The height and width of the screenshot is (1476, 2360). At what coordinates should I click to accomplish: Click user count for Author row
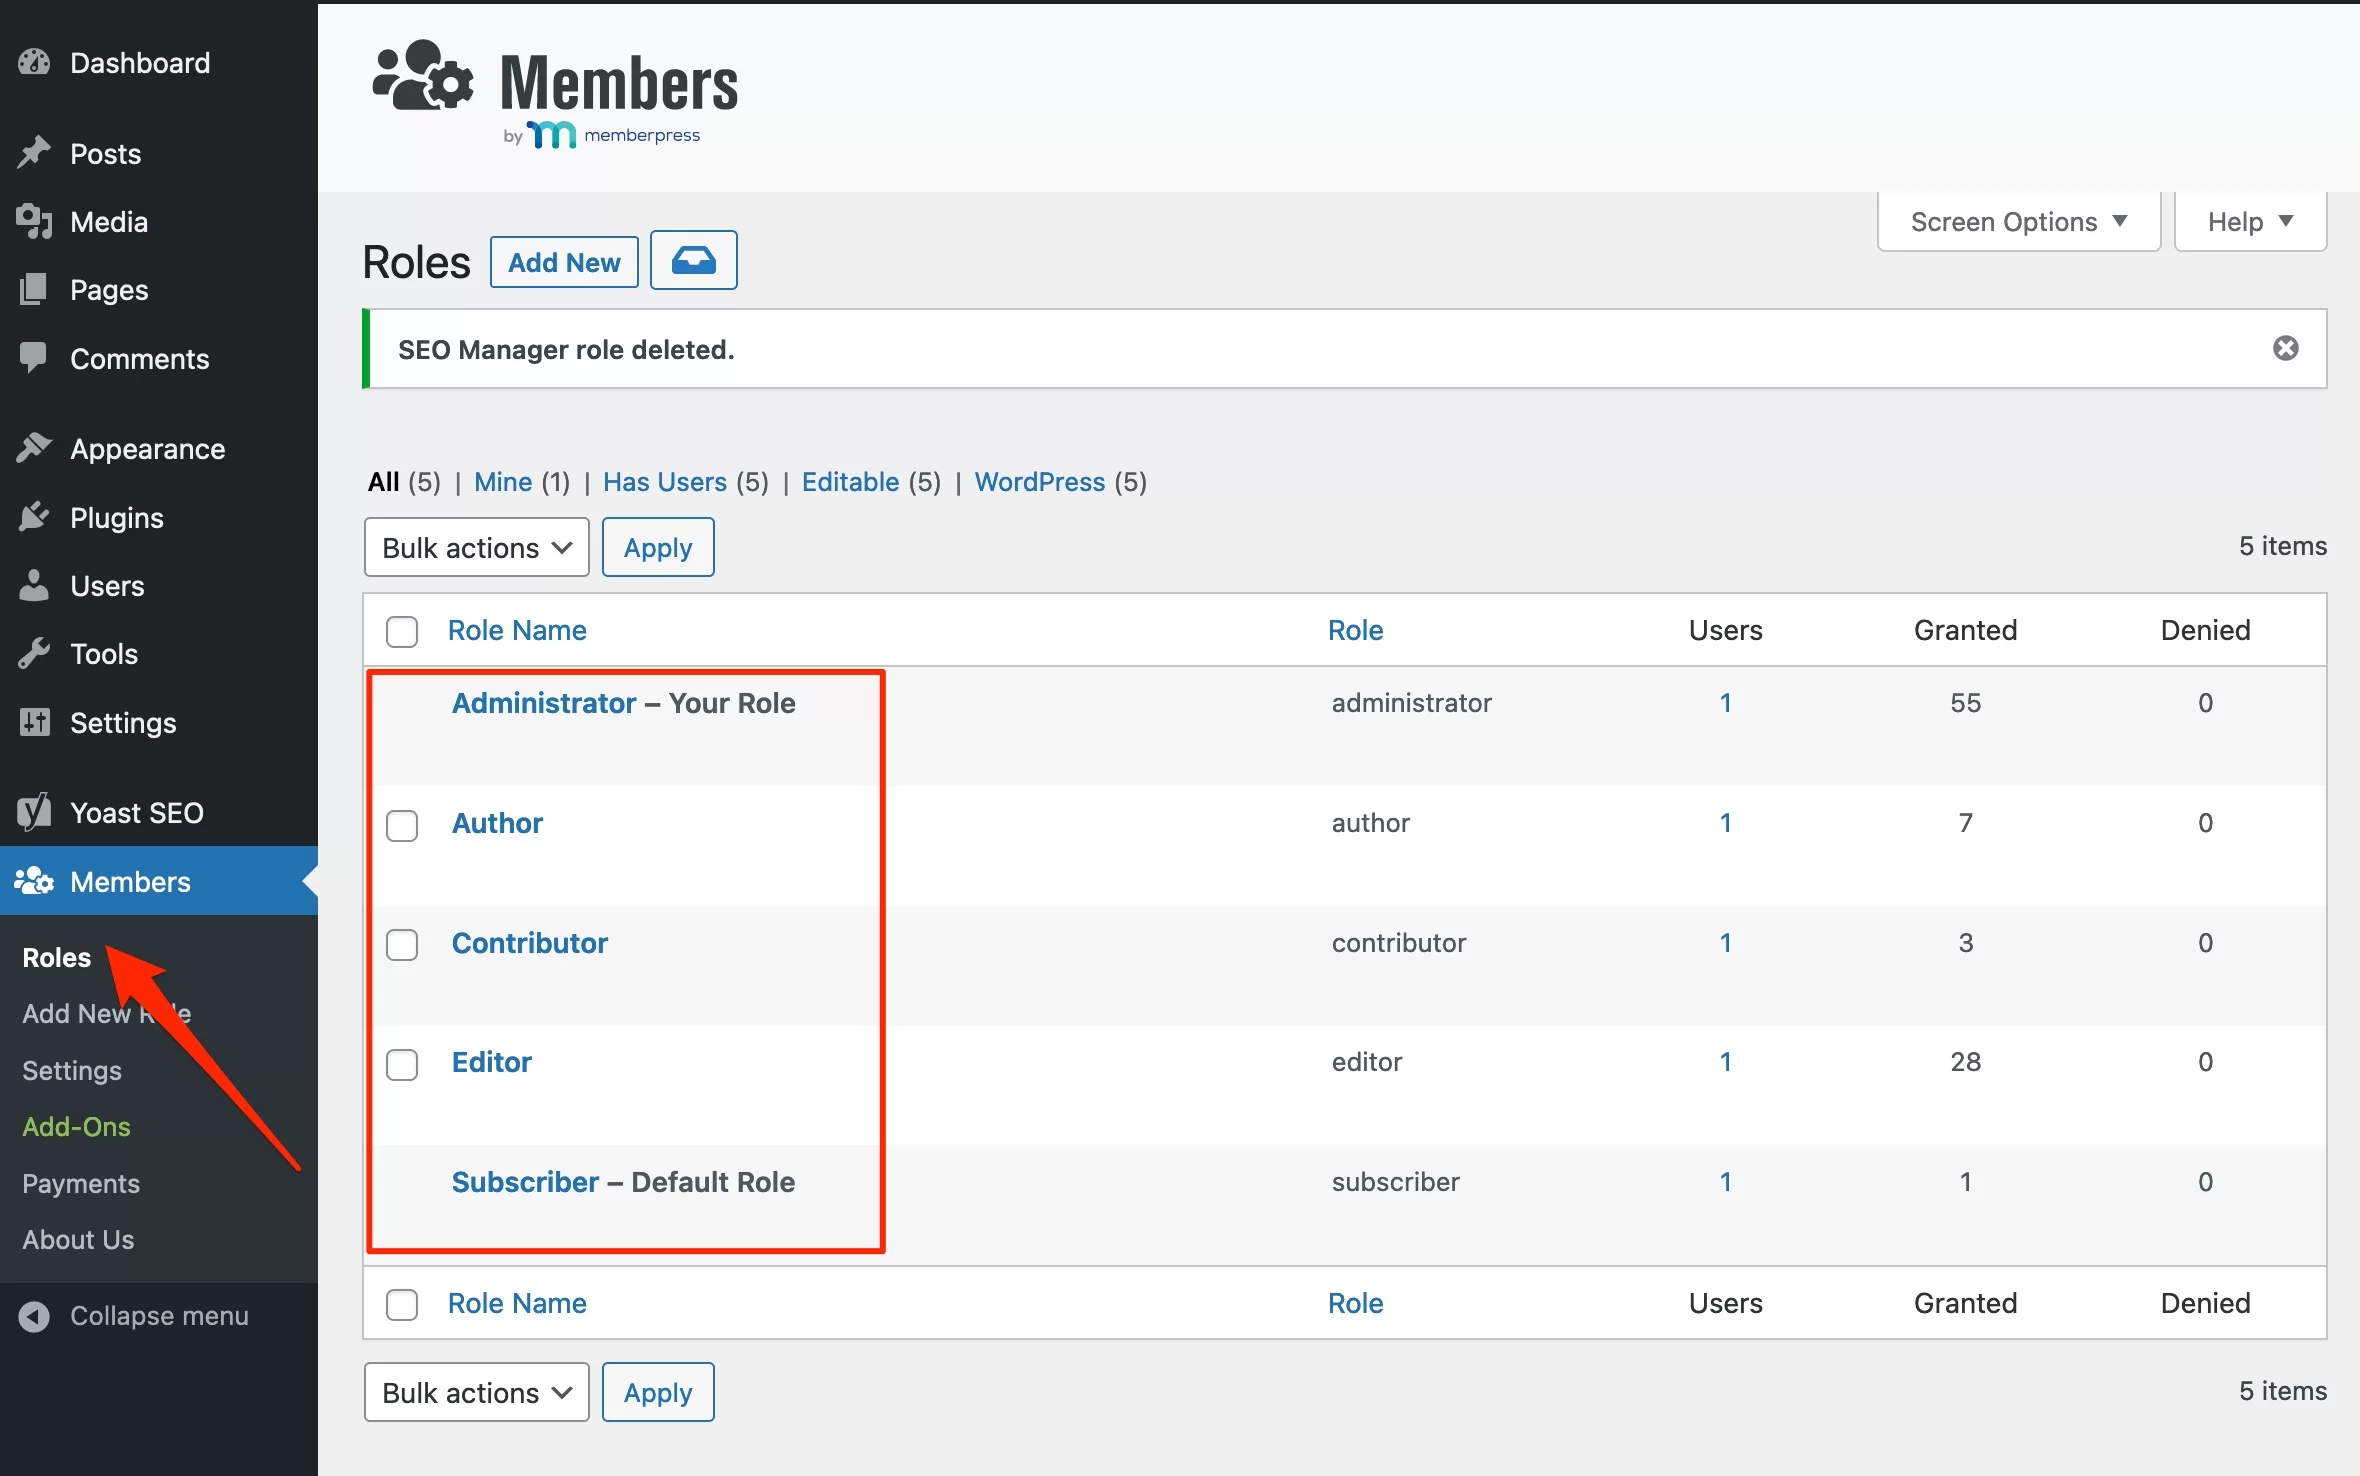point(1725,823)
